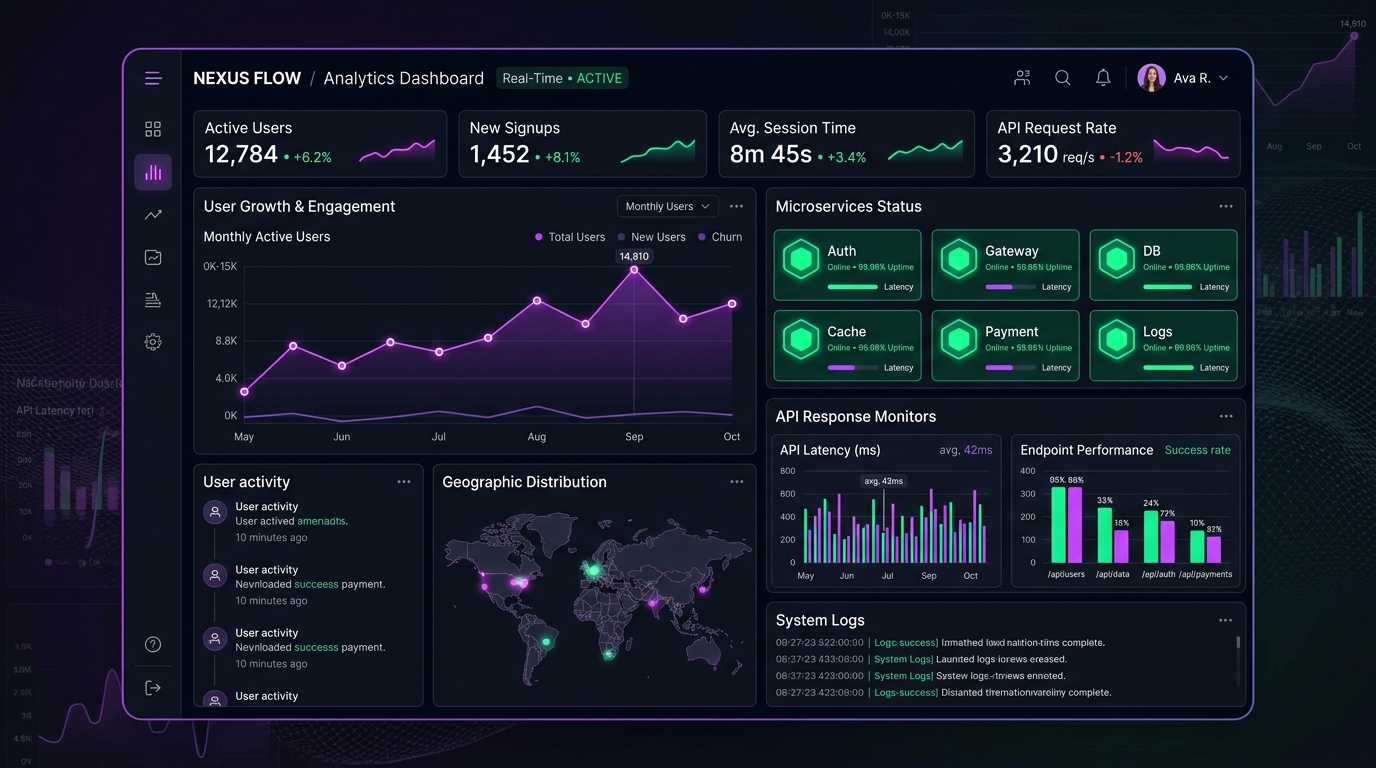Open the team users icon in header

tap(1022, 78)
